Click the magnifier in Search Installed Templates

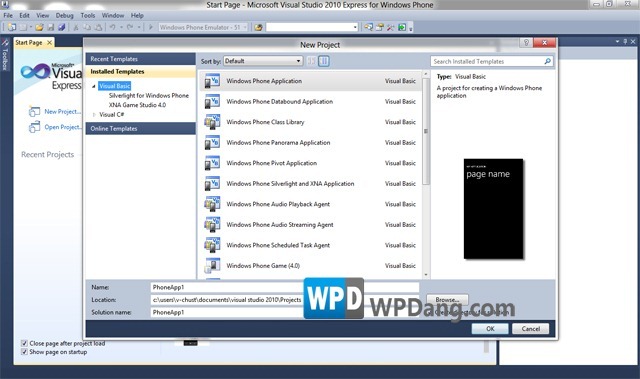547,61
